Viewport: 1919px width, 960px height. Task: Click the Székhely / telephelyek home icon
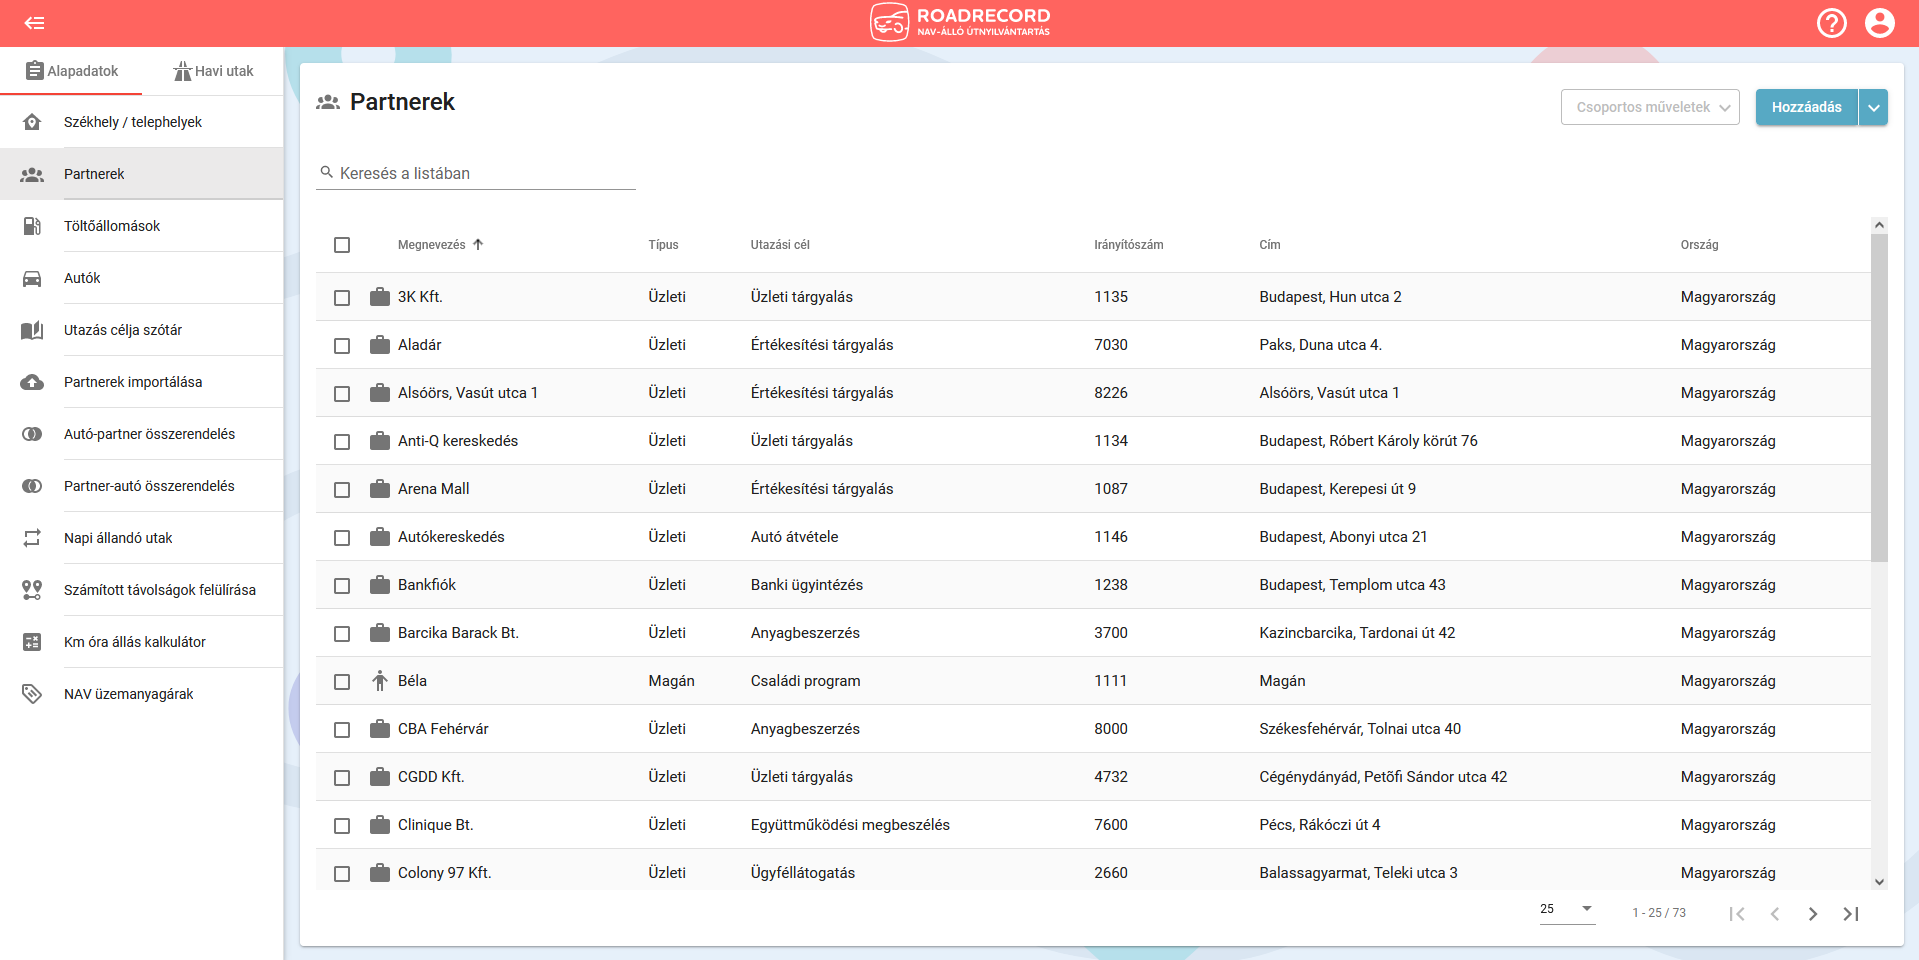(32, 122)
